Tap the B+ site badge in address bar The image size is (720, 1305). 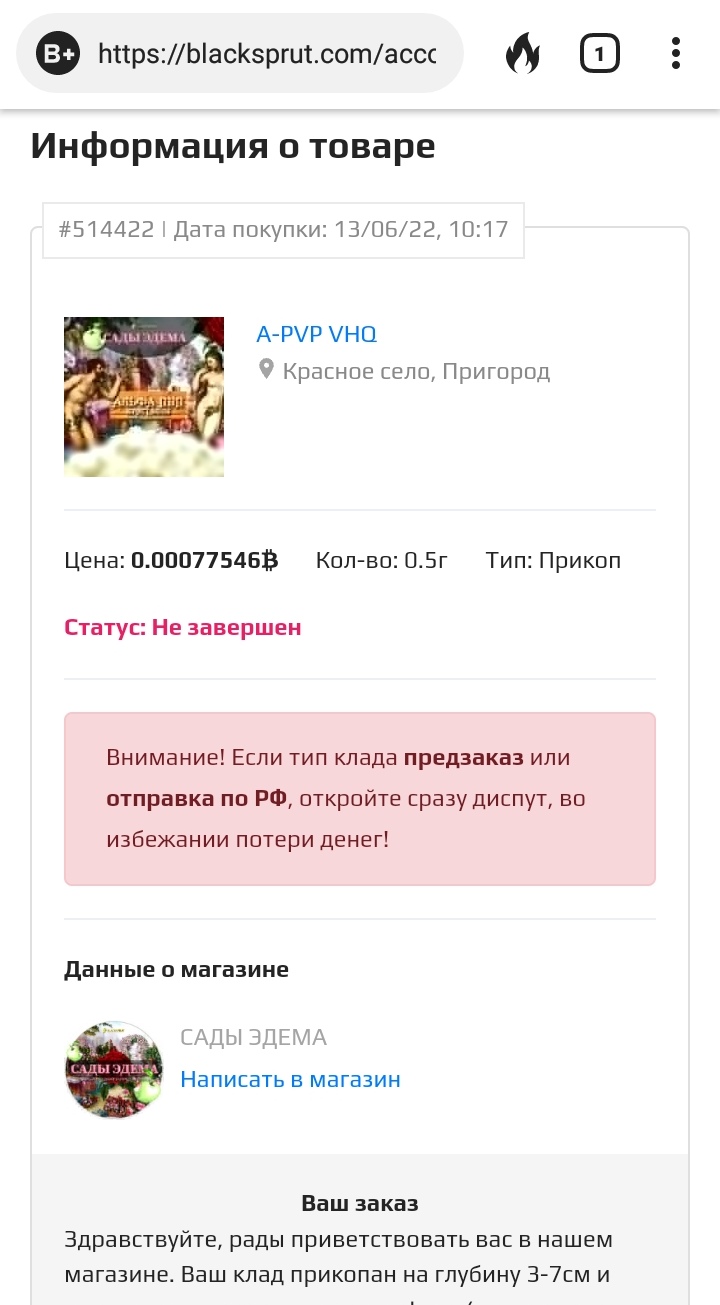pyautogui.click(x=58, y=53)
